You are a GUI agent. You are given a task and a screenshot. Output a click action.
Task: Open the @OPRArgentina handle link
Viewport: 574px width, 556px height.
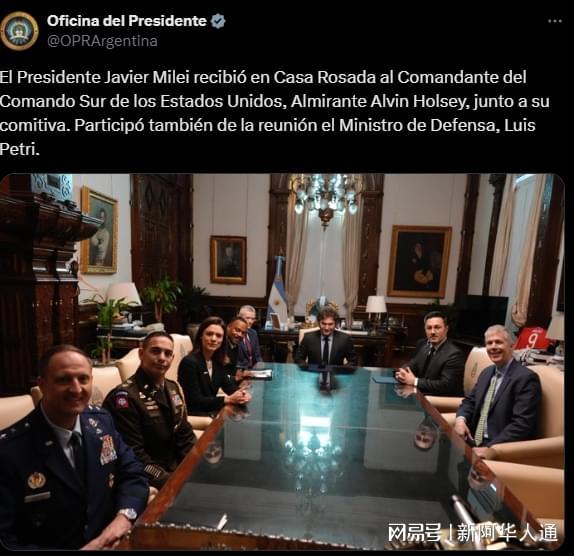[102, 41]
